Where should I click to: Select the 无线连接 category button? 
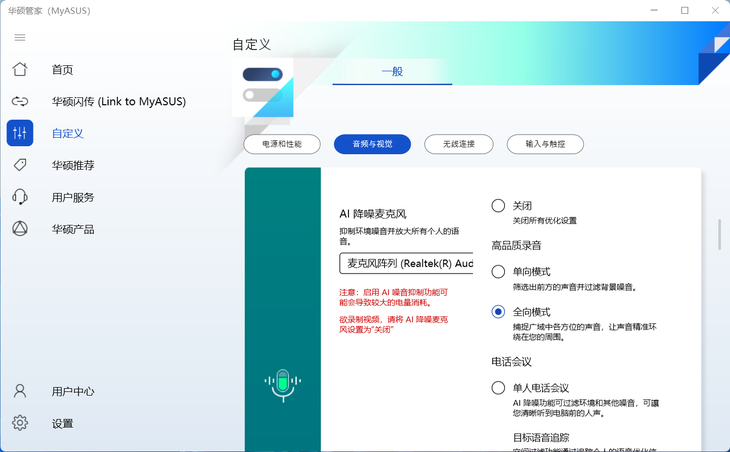[459, 144]
